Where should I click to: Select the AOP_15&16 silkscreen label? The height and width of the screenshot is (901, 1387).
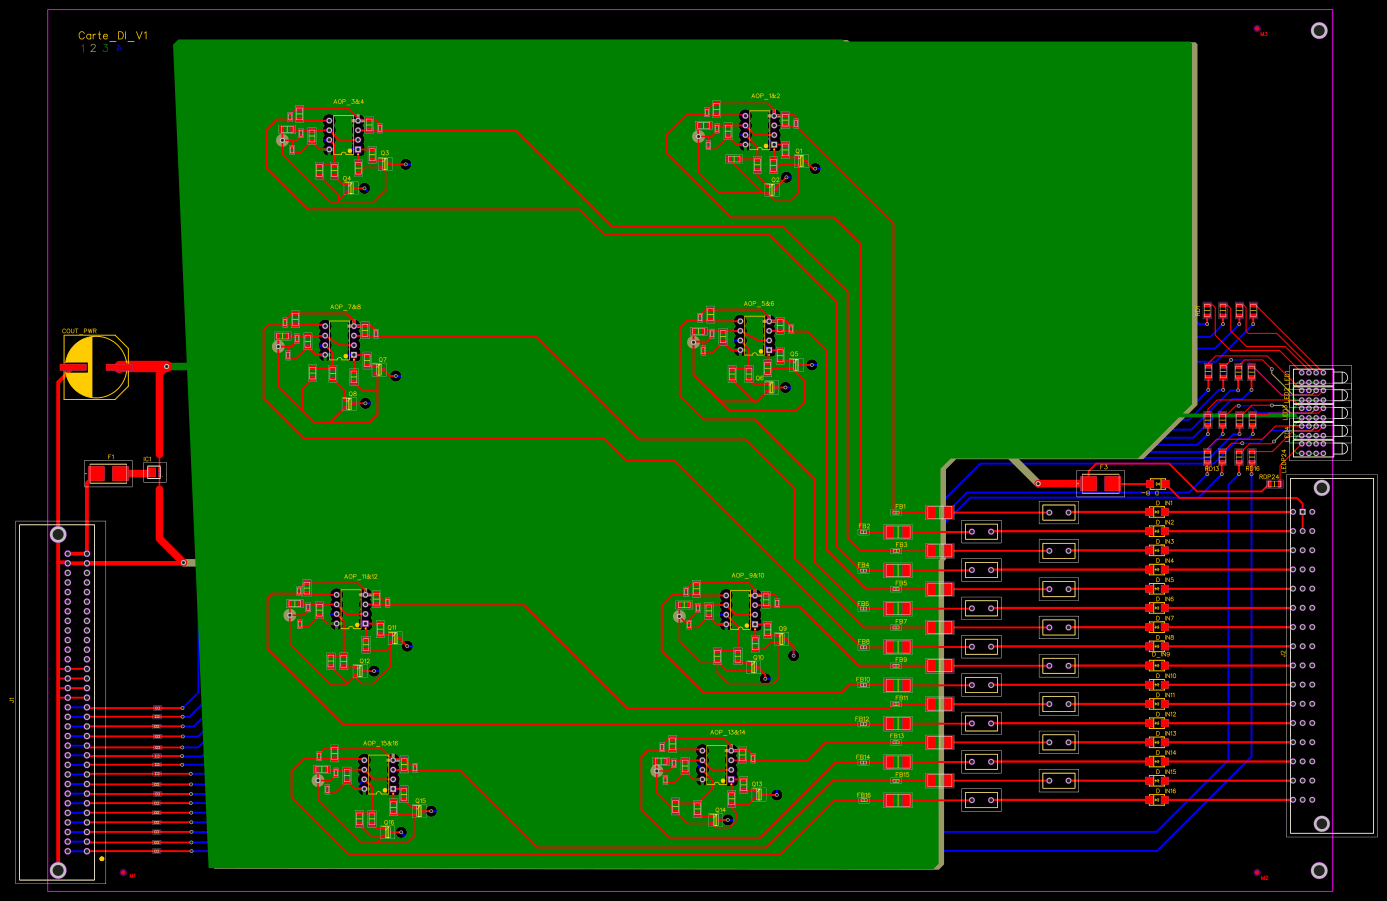click(380, 742)
